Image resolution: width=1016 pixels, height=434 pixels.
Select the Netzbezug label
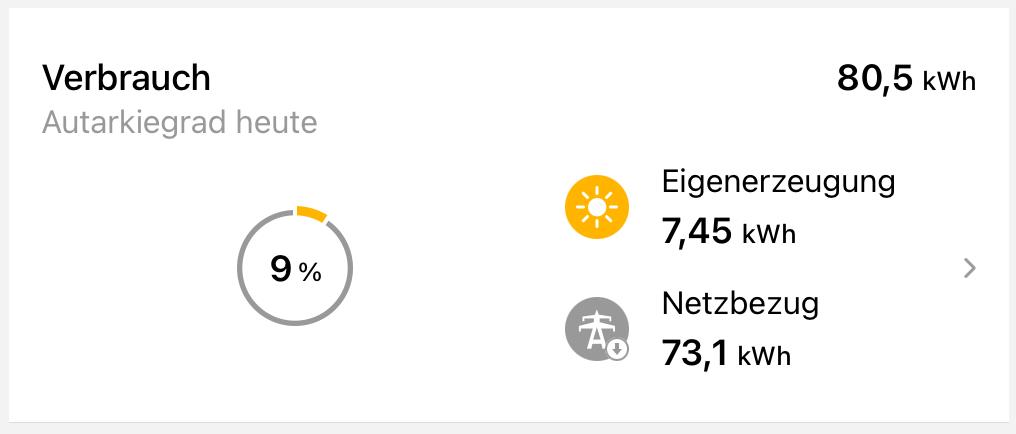(x=741, y=304)
